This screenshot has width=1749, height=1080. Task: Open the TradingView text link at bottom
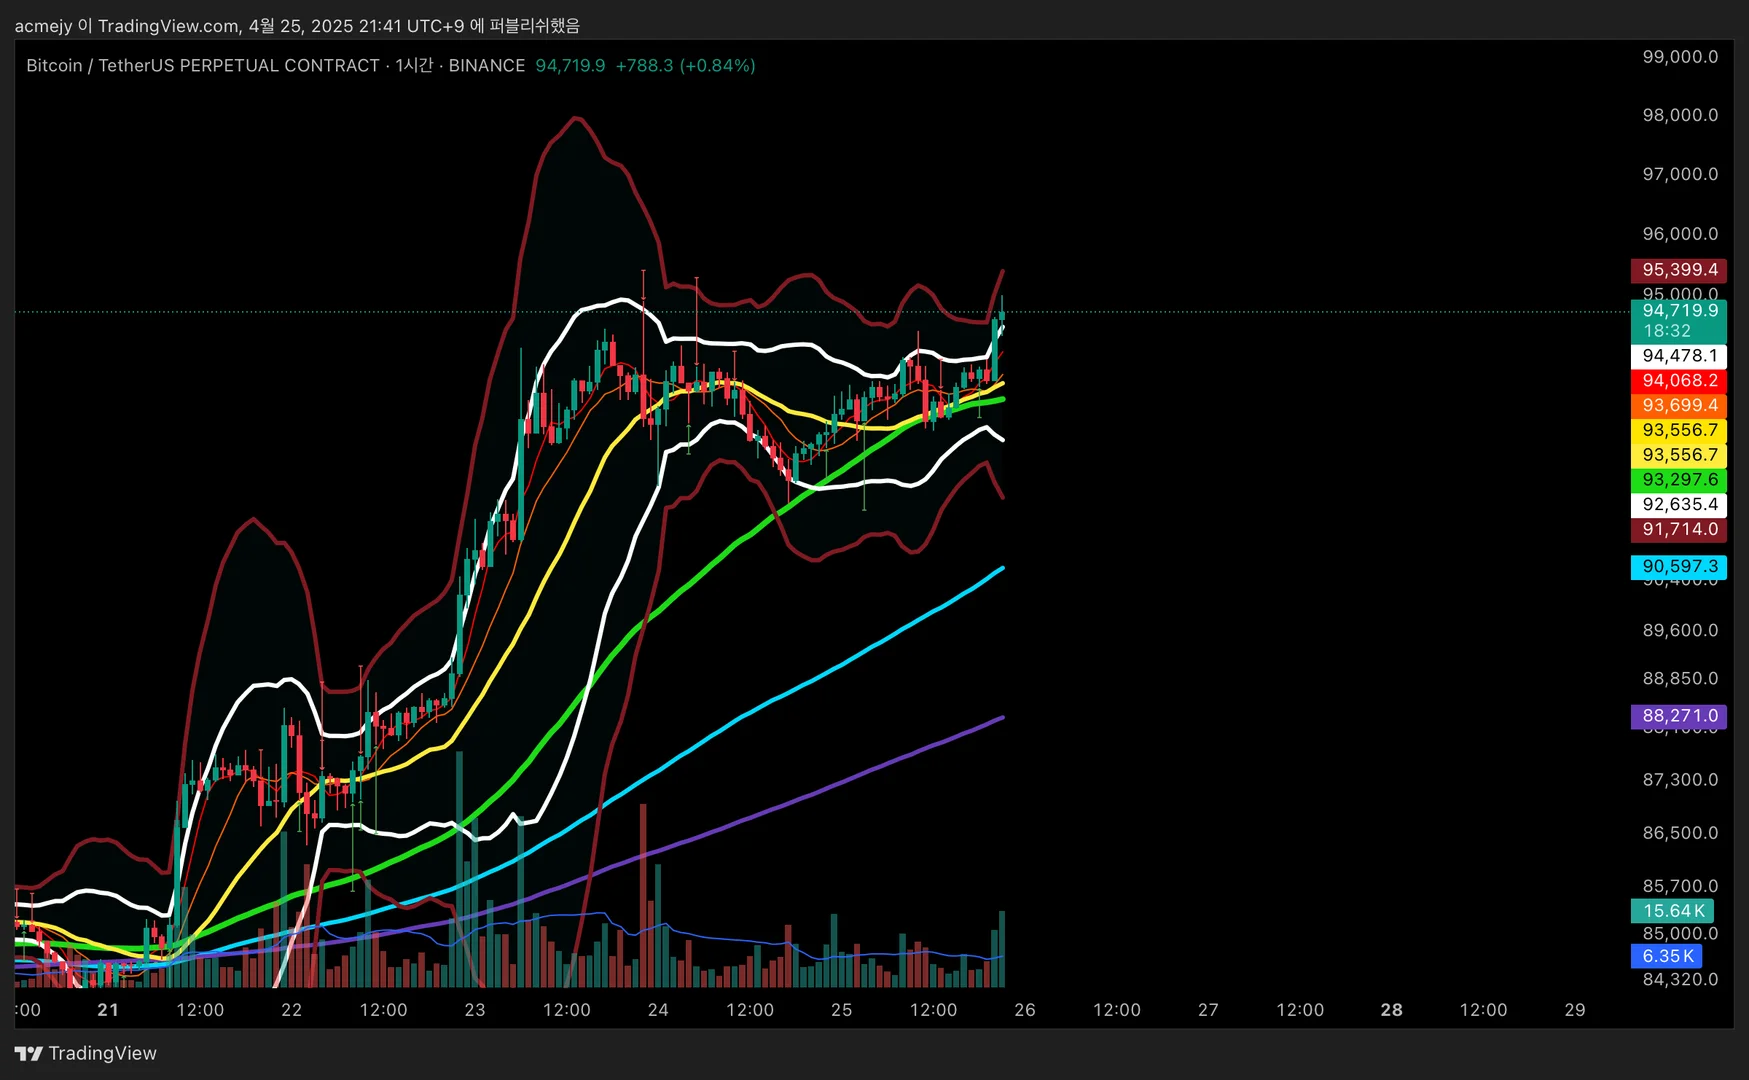(x=102, y=1053)
